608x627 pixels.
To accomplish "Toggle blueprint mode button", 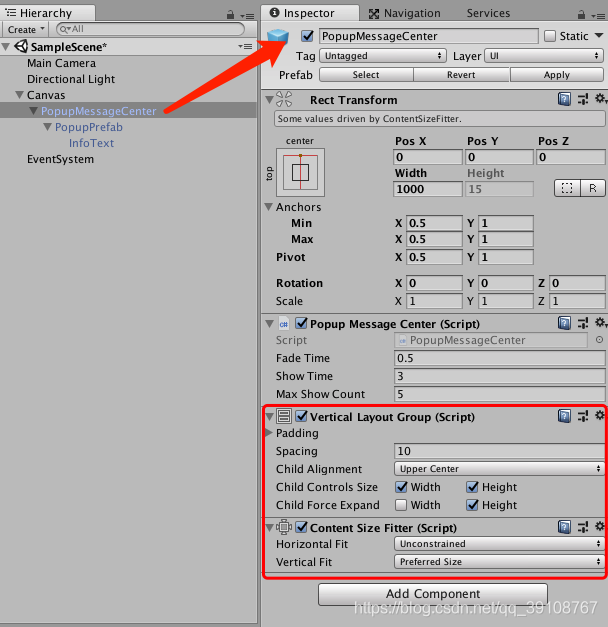I will point(567,188).
